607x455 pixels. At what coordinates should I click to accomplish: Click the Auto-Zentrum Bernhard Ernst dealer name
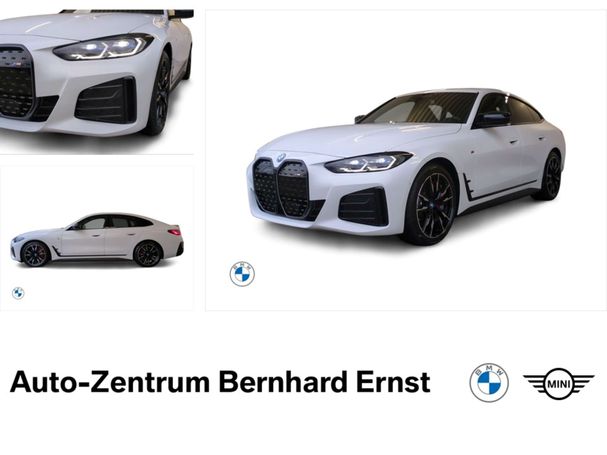coord(220,382)
